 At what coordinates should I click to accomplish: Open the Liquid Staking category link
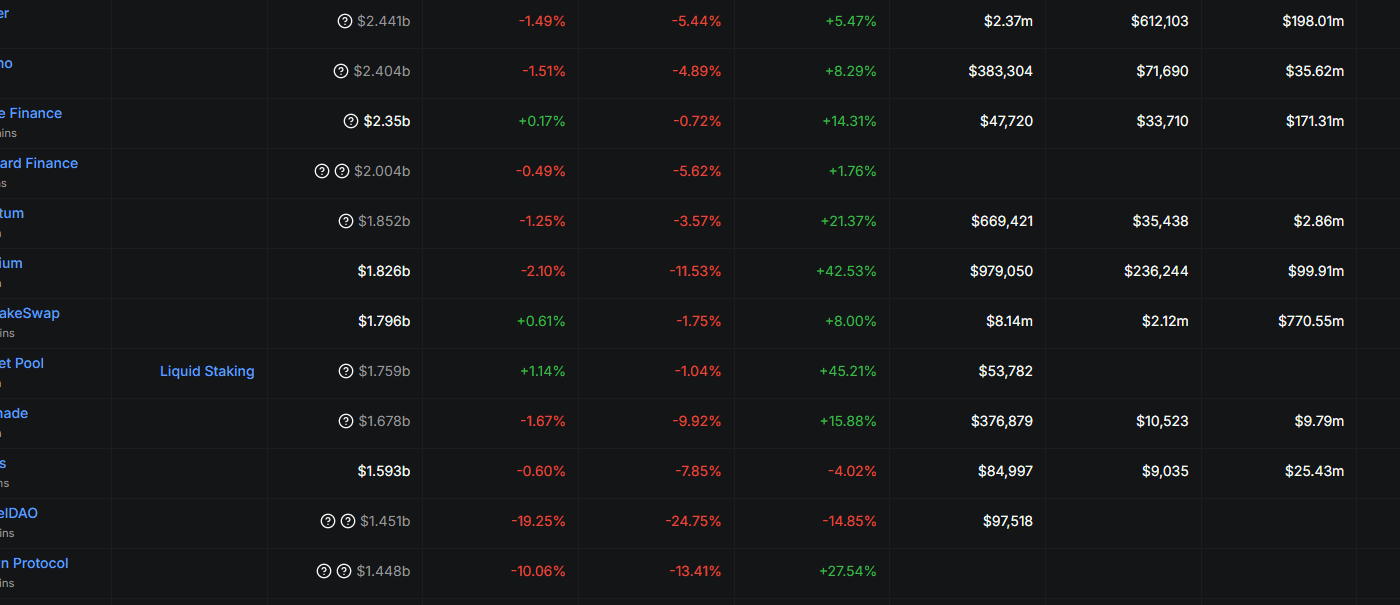coord(207,371)
